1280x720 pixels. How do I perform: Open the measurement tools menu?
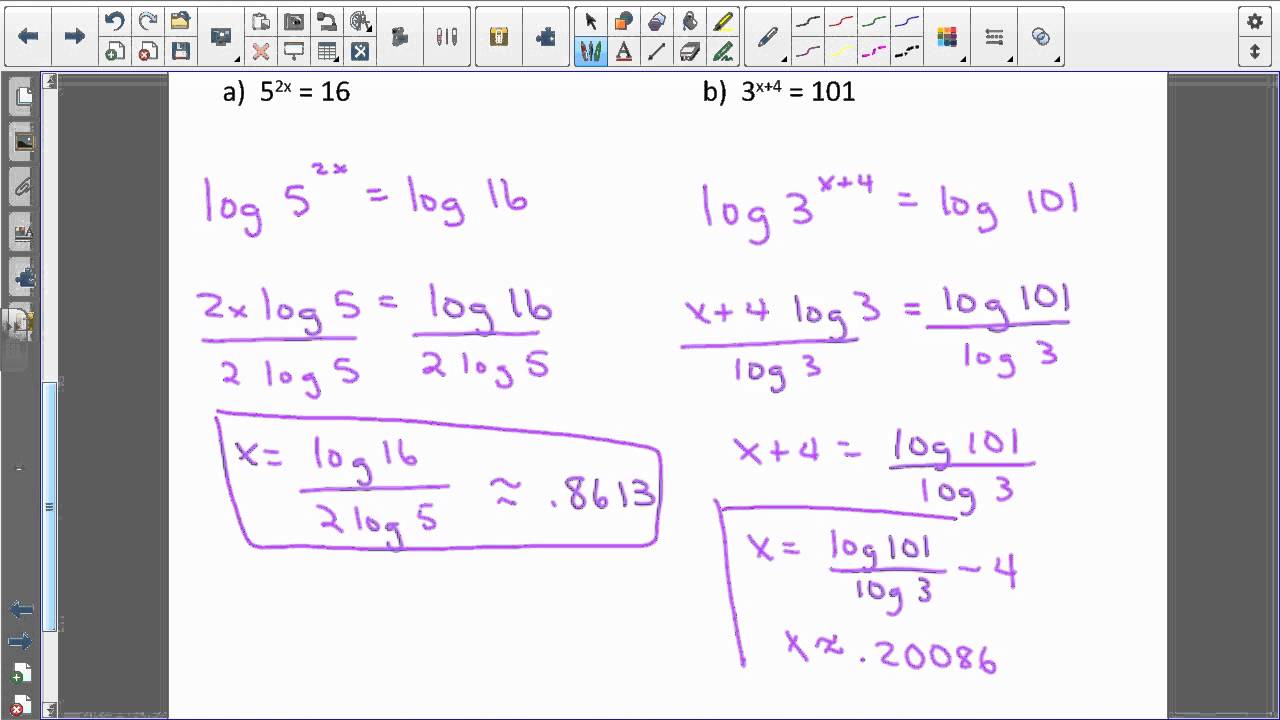tap(360, 22)
